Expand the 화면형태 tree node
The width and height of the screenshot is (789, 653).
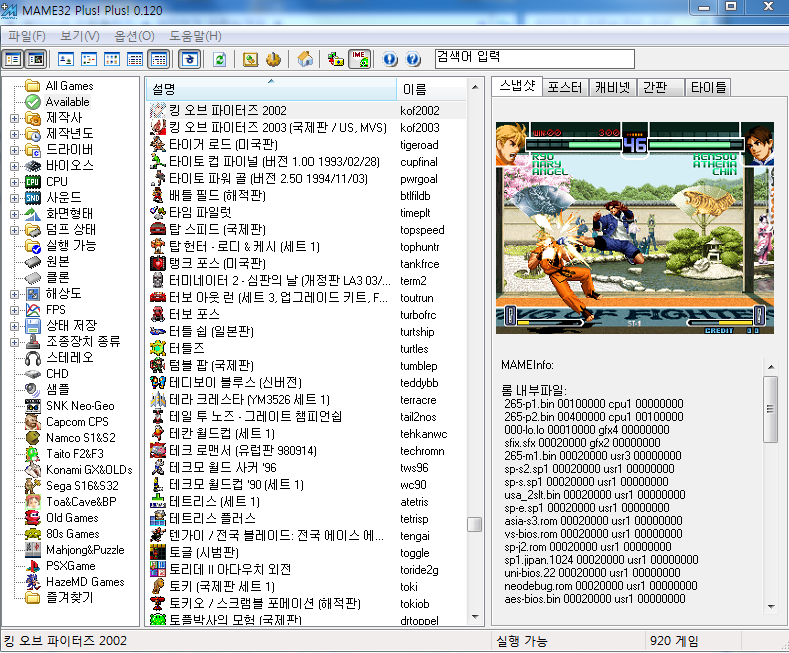tap(14, 214)
